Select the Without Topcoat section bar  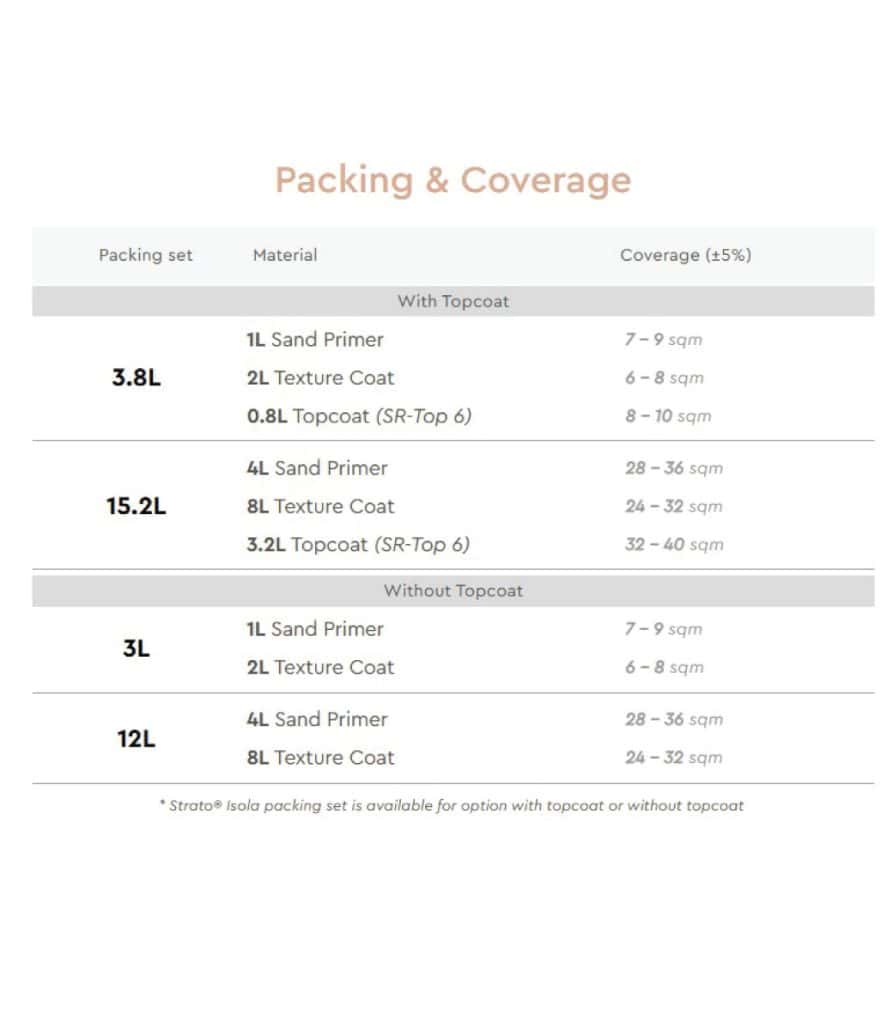pos(453,591)
